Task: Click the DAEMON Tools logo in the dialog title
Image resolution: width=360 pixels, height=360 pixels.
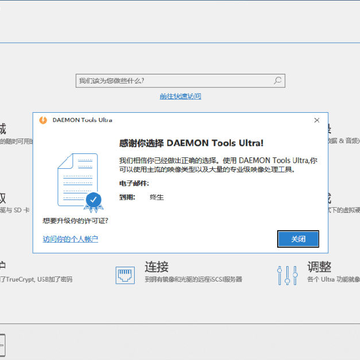Action: tap(43, 120)
